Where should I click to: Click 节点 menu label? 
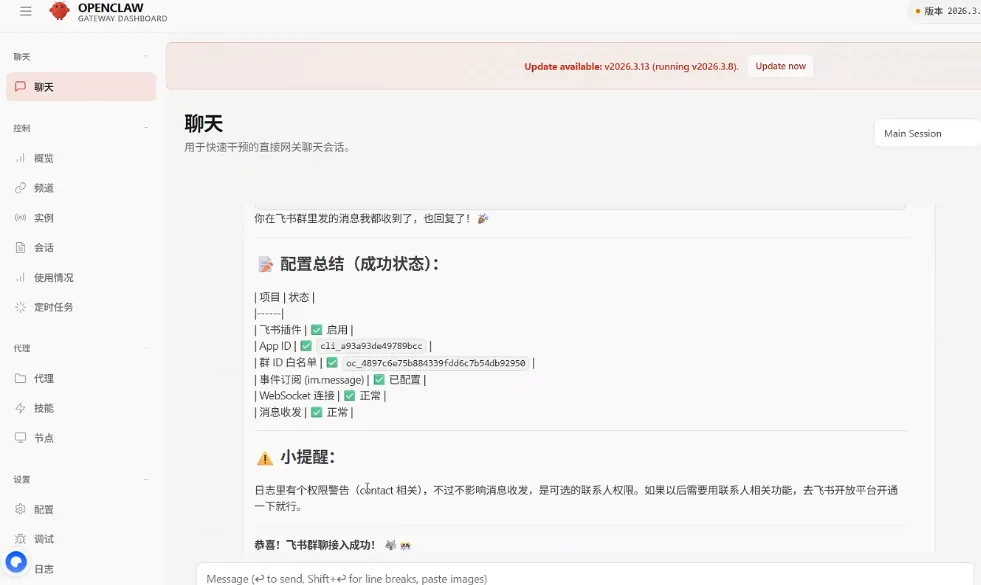pos(44,438)
